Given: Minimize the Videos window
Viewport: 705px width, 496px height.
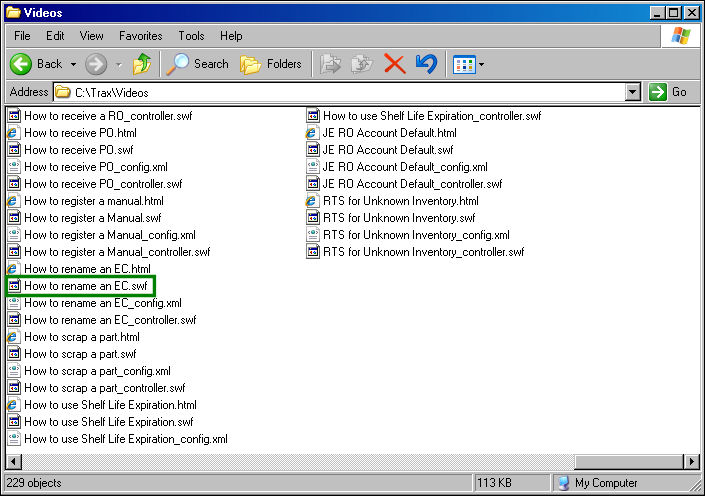Looking at the screenshot, I should (x=657, y=13).
